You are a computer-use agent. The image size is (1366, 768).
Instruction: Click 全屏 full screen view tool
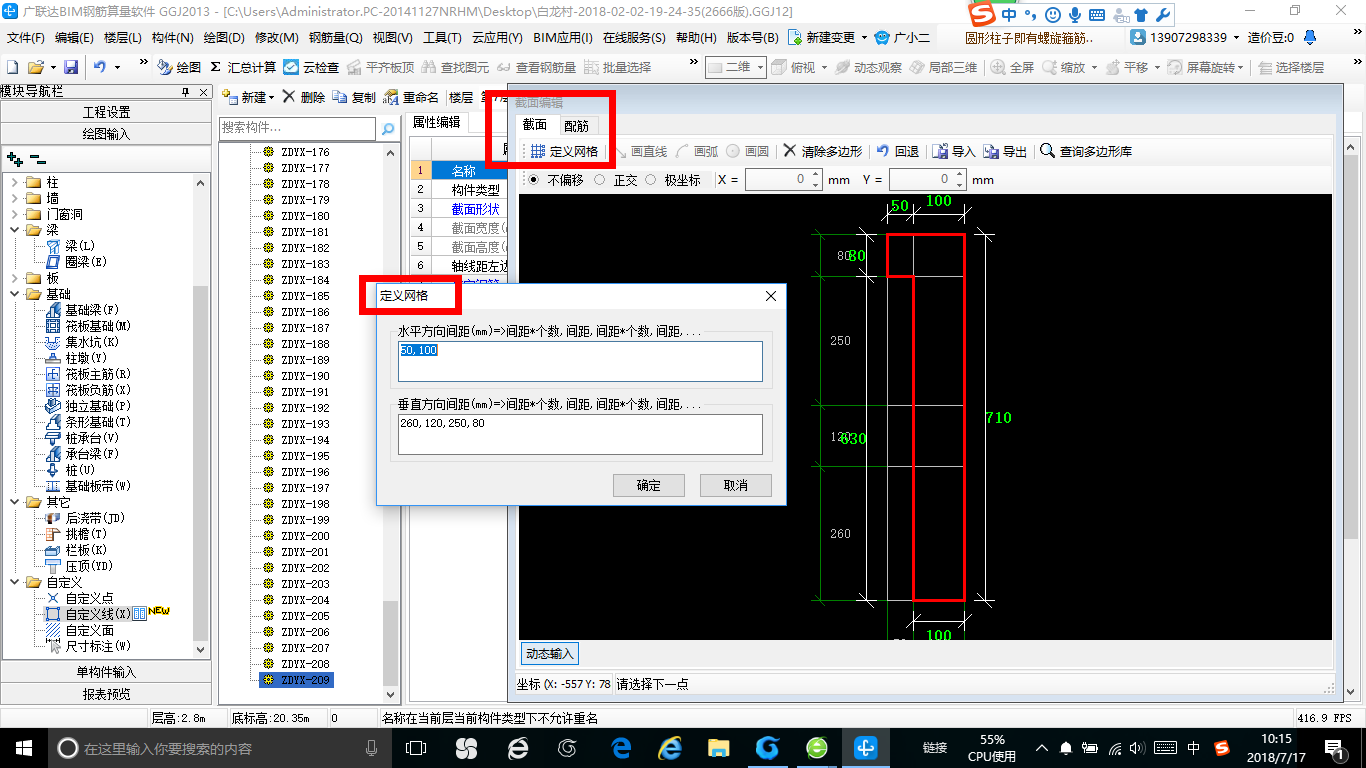pos(1013,67)
